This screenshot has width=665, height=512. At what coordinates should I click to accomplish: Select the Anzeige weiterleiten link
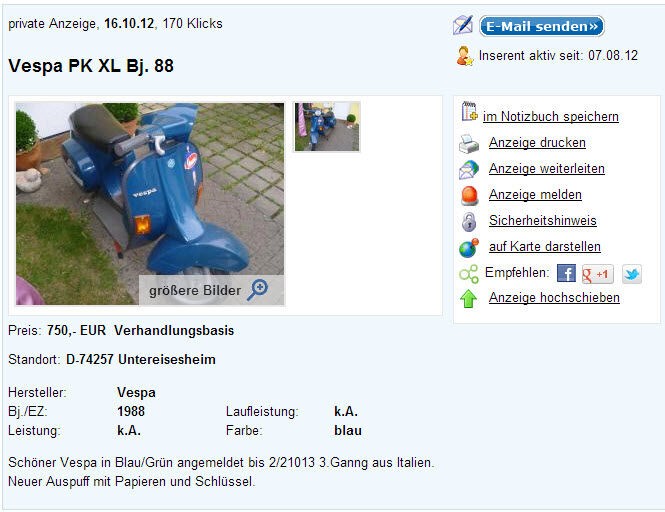pos(547,168)
